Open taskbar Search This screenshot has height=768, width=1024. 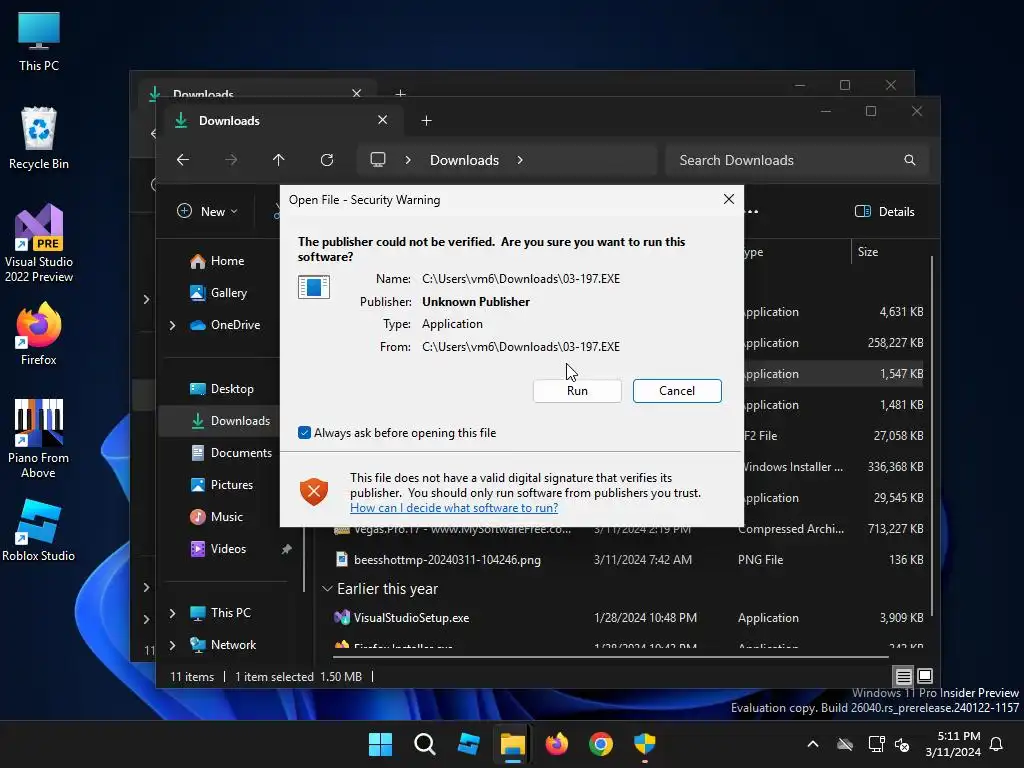pos(424,744)
